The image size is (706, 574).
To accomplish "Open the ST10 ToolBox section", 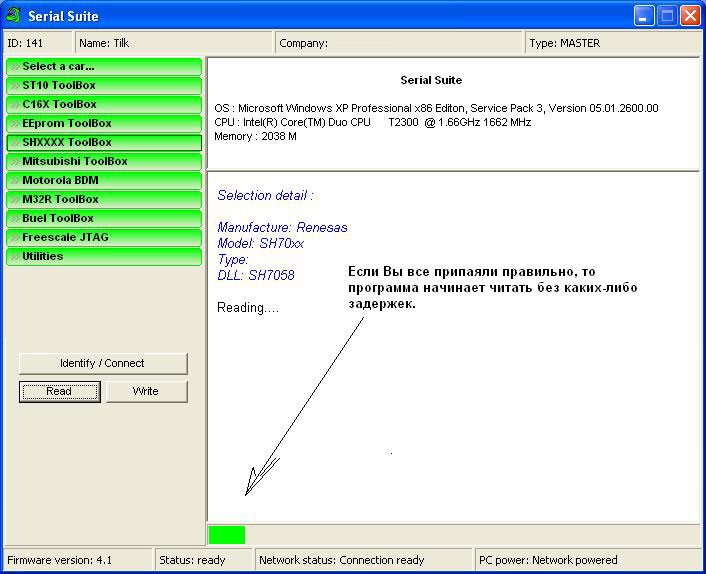I will [x=104, y=85].
